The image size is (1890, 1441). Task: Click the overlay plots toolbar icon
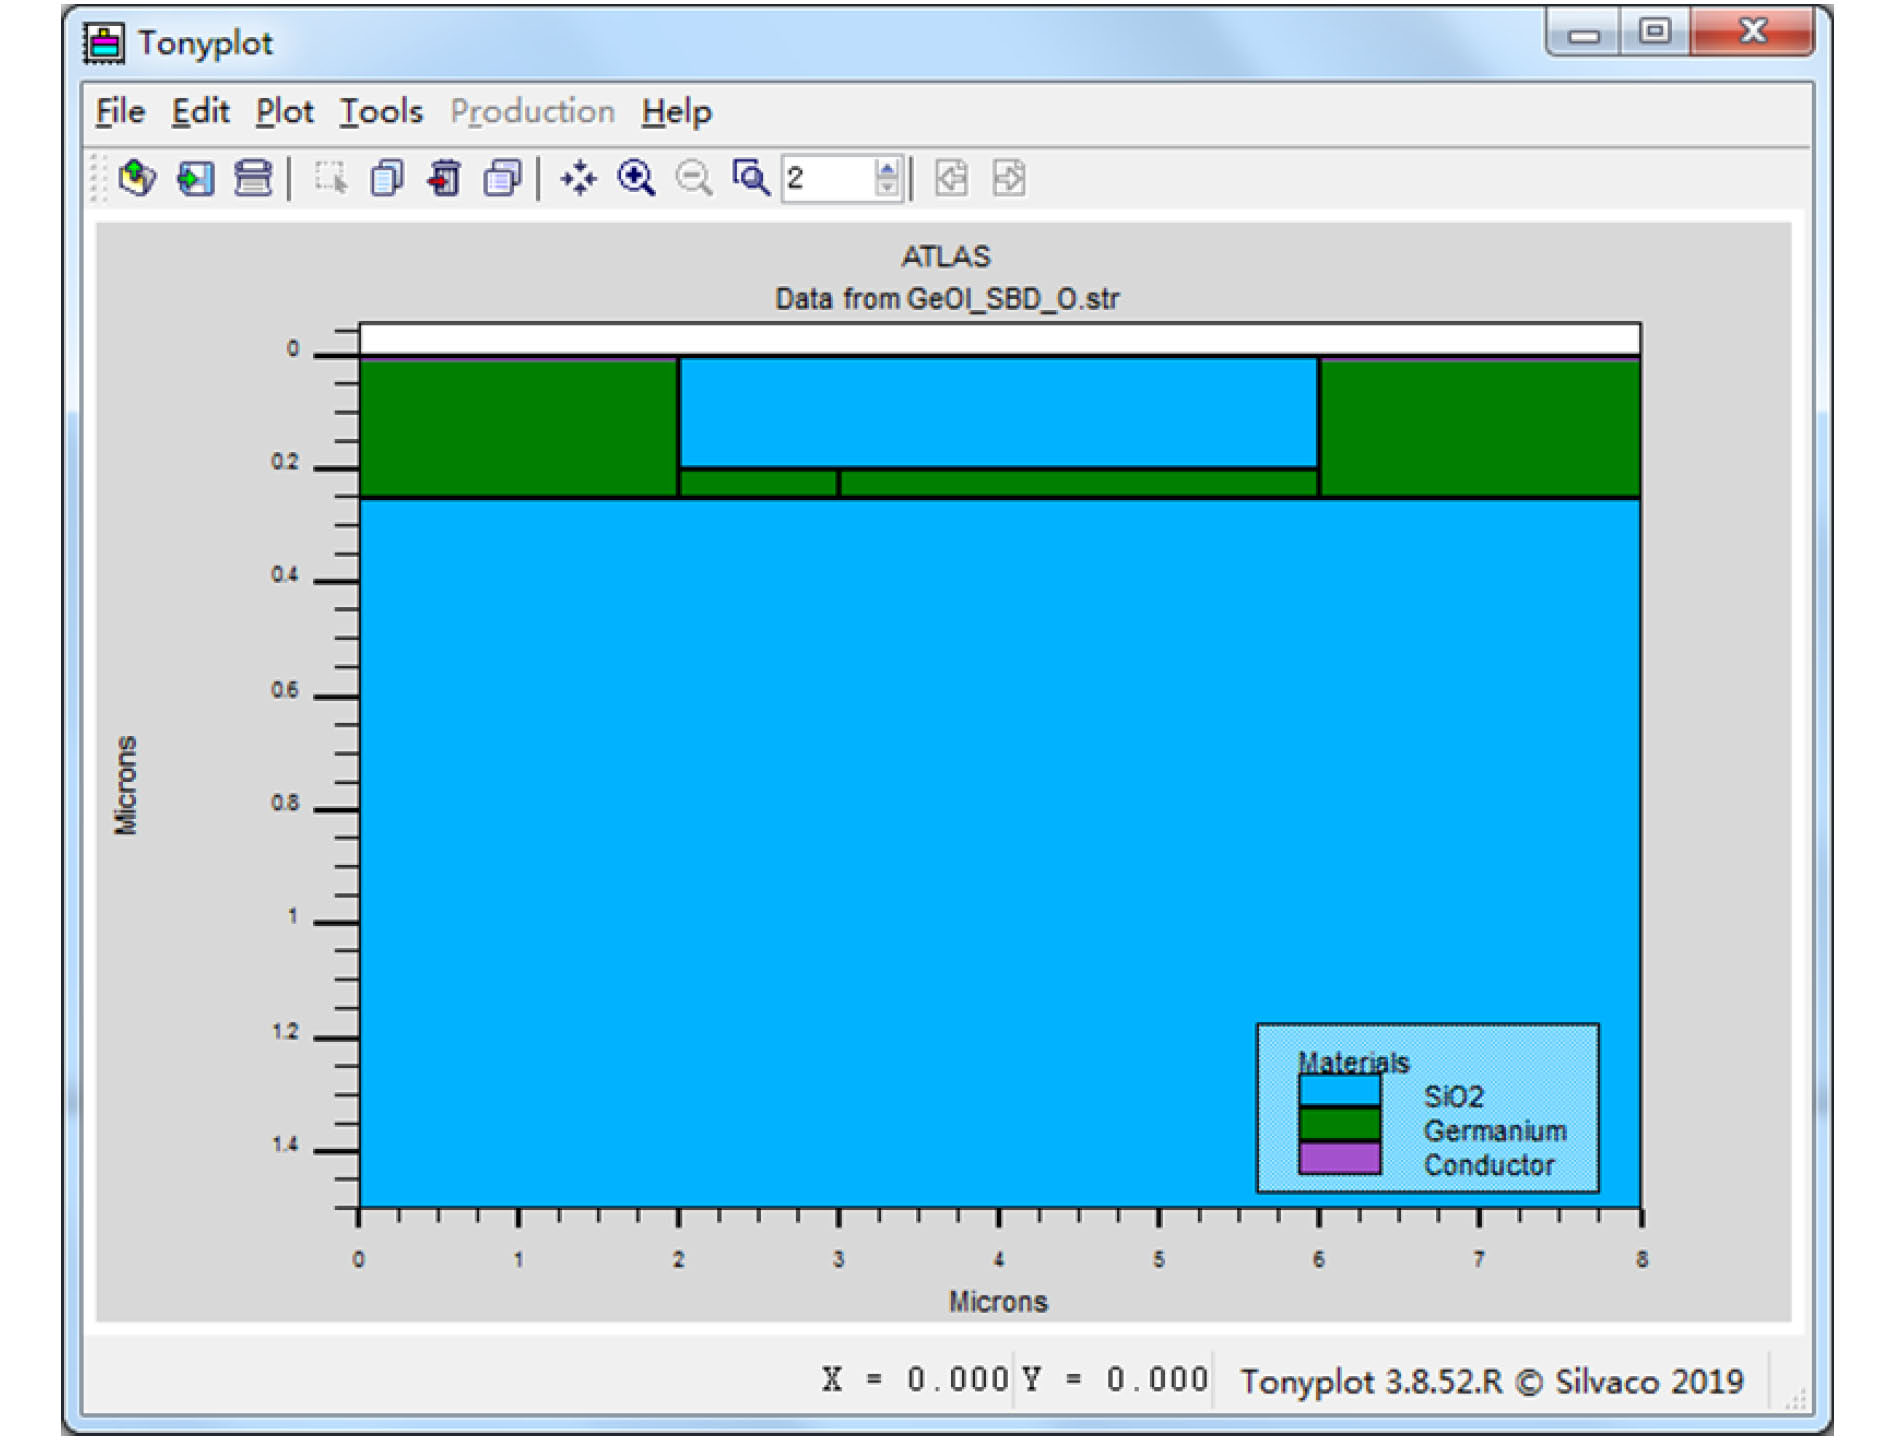point(502,178)
